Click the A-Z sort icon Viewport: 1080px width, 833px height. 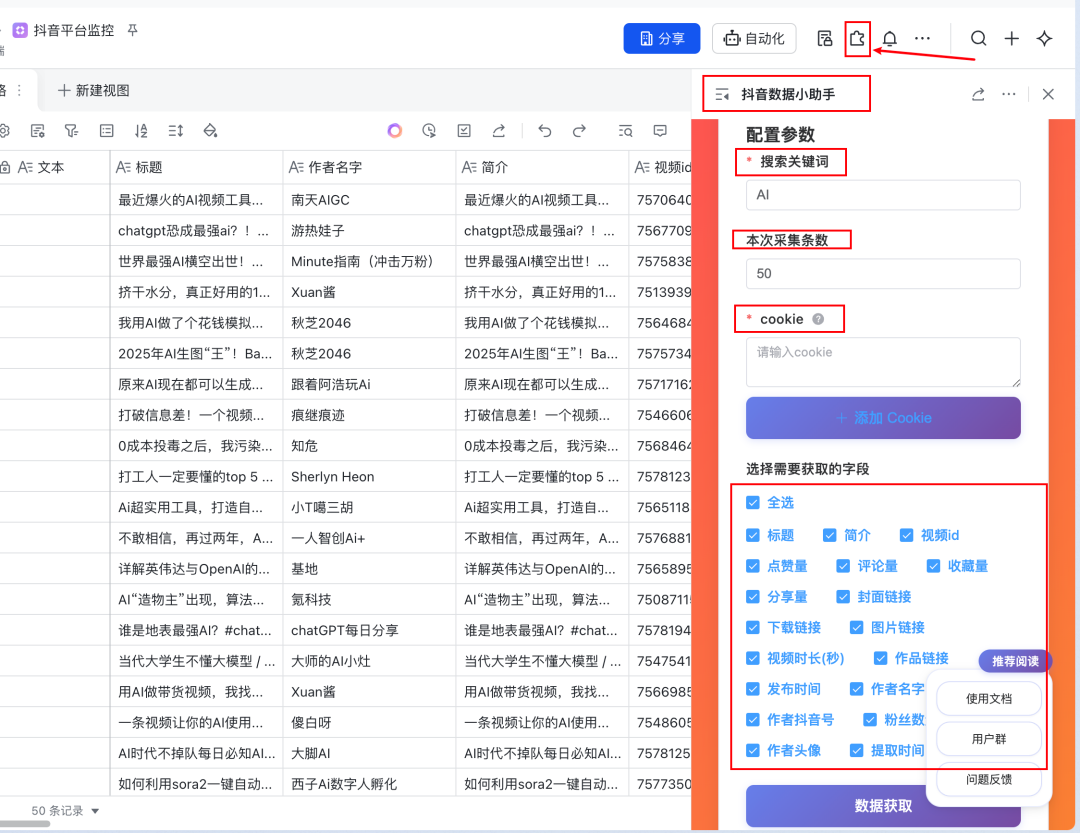point(141,131)
